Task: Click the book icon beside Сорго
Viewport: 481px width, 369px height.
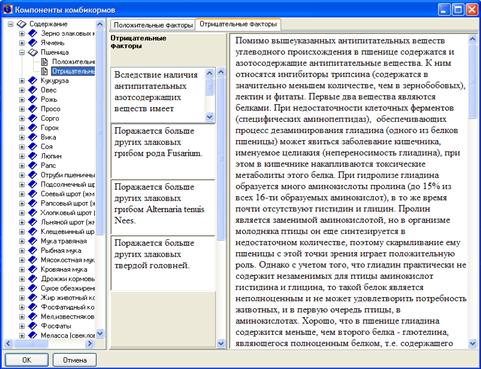Action: click(32, 118)
